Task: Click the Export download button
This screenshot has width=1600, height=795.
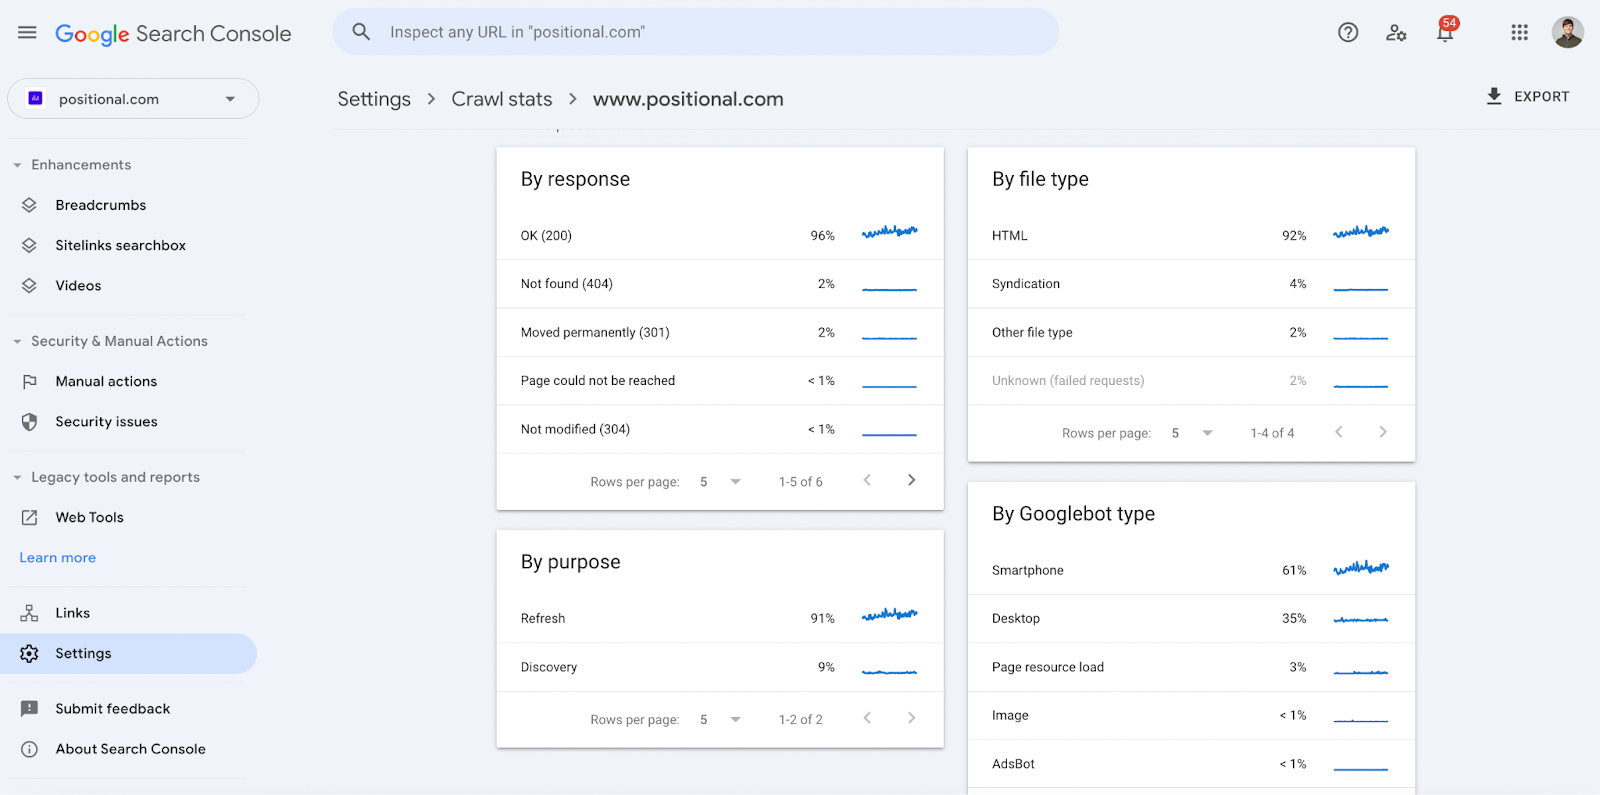Action: [x=1527, y=97]
